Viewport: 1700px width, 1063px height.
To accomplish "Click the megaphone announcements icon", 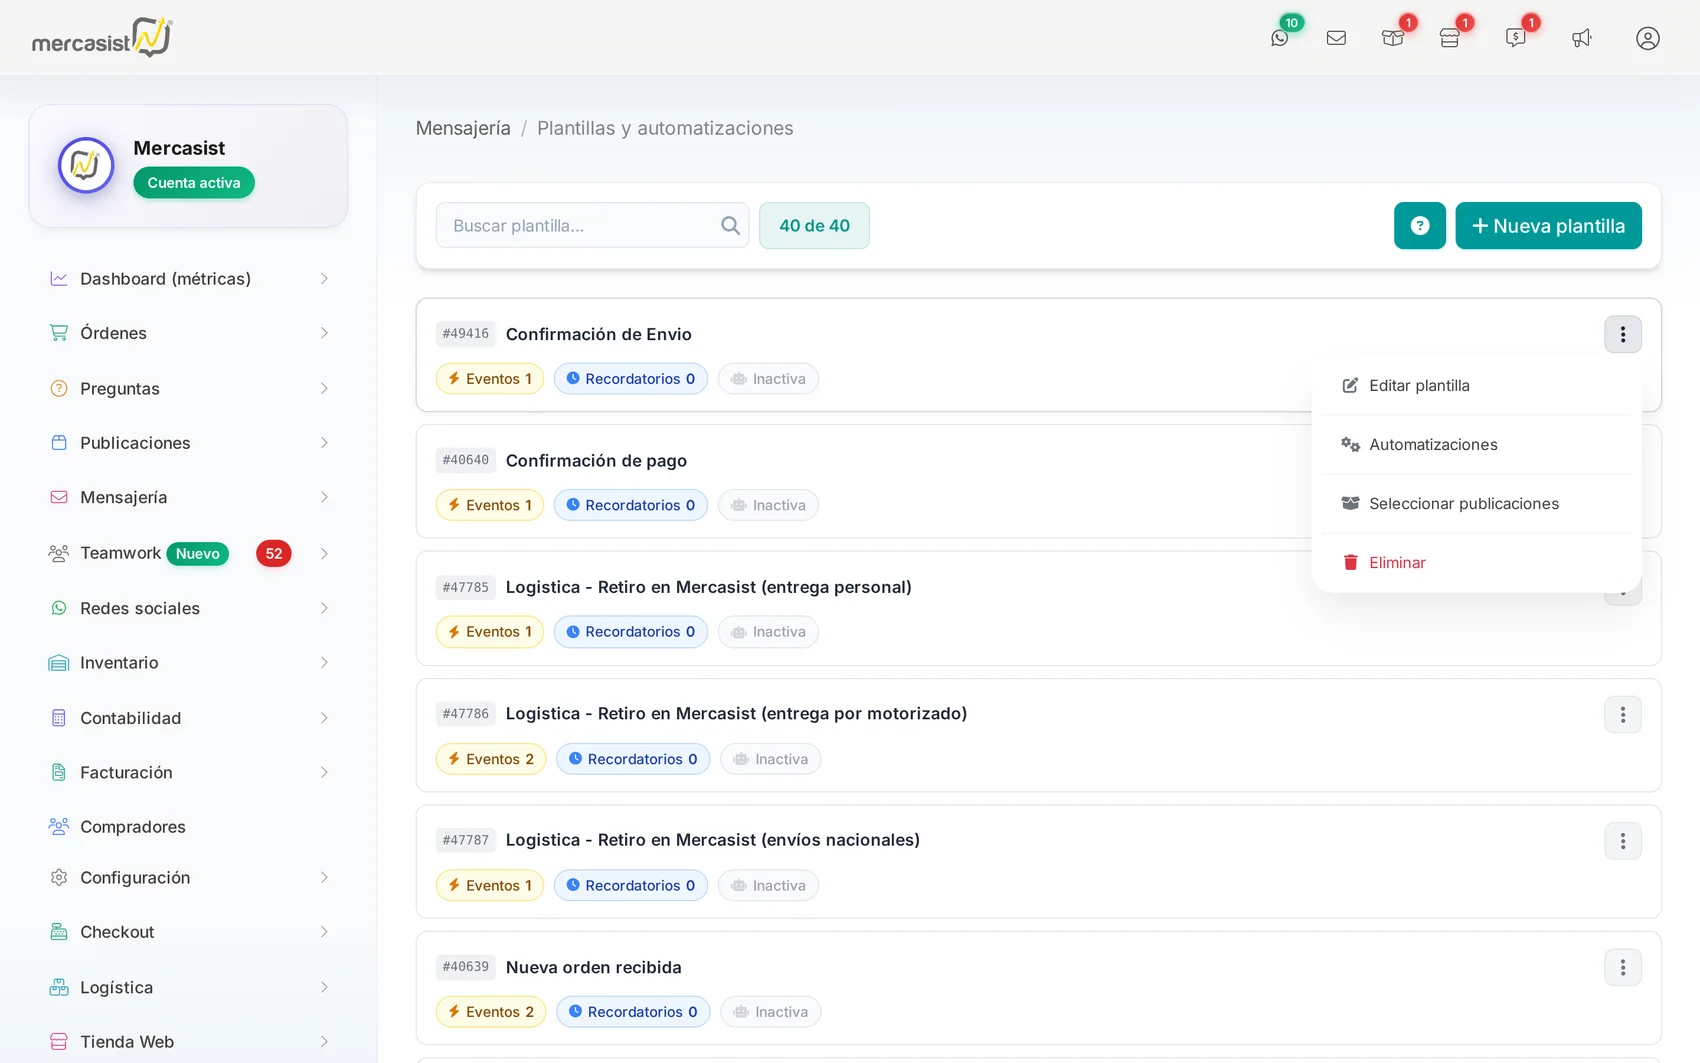I will coord(1581,38).
